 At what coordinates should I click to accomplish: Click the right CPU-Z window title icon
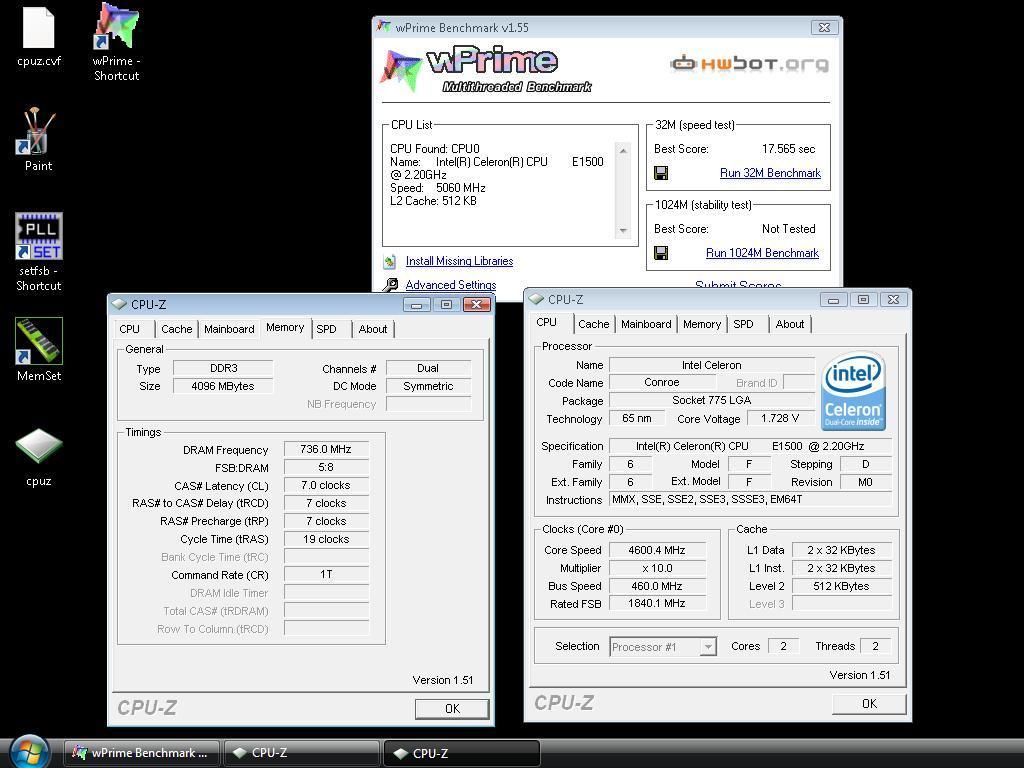[x=536, y=299]
